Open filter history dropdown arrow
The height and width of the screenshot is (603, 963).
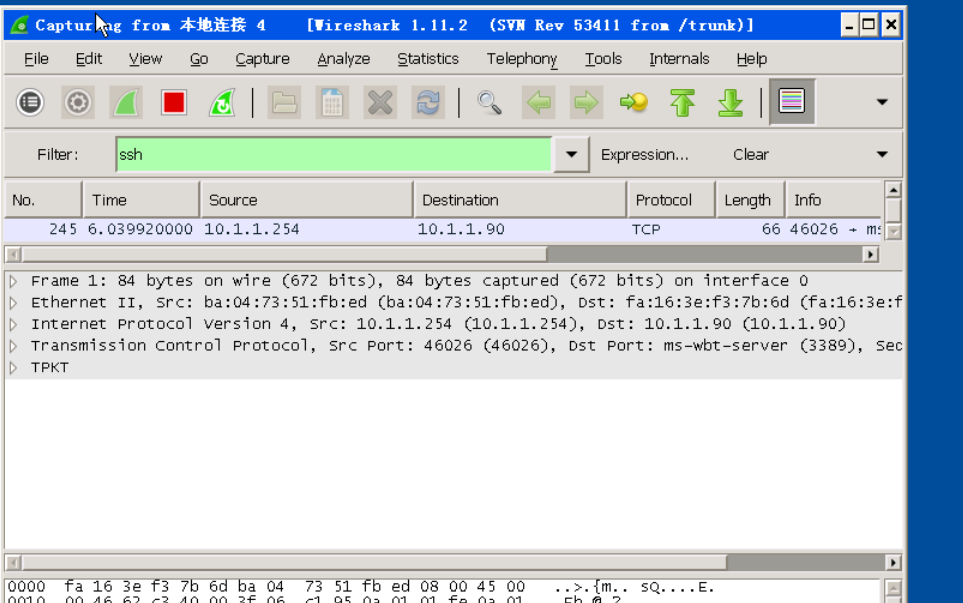(571, 154)
